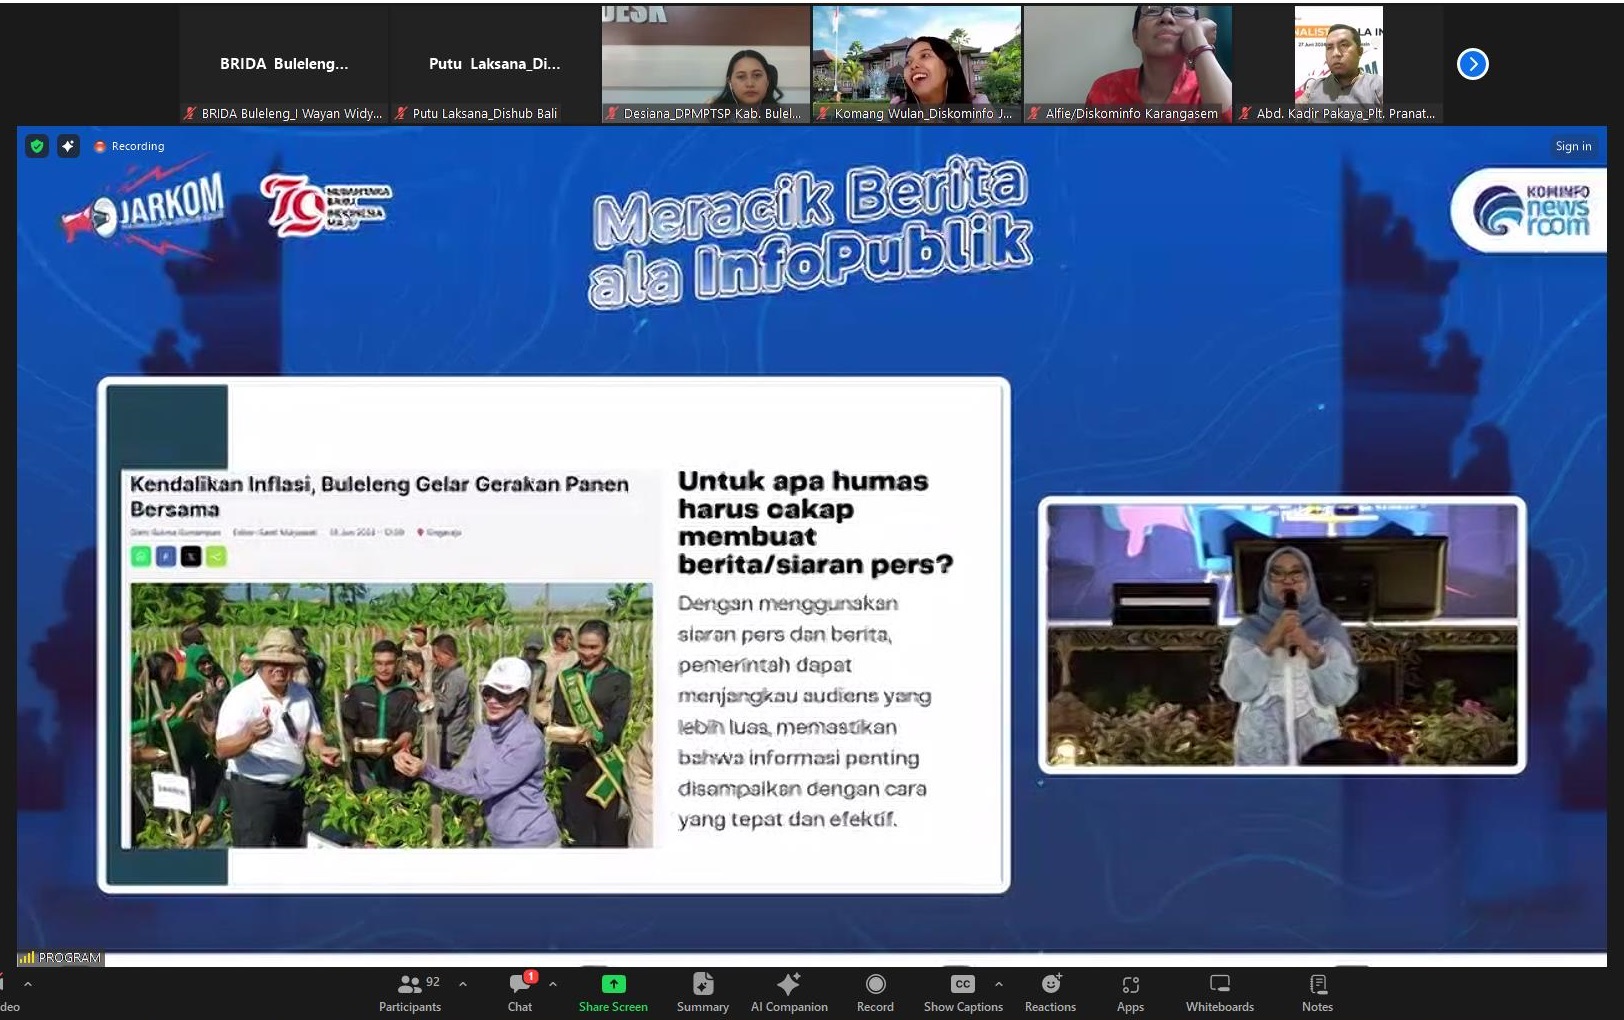Click the green encryption shield icon
1624x1020 pixels.
(37, 146)
